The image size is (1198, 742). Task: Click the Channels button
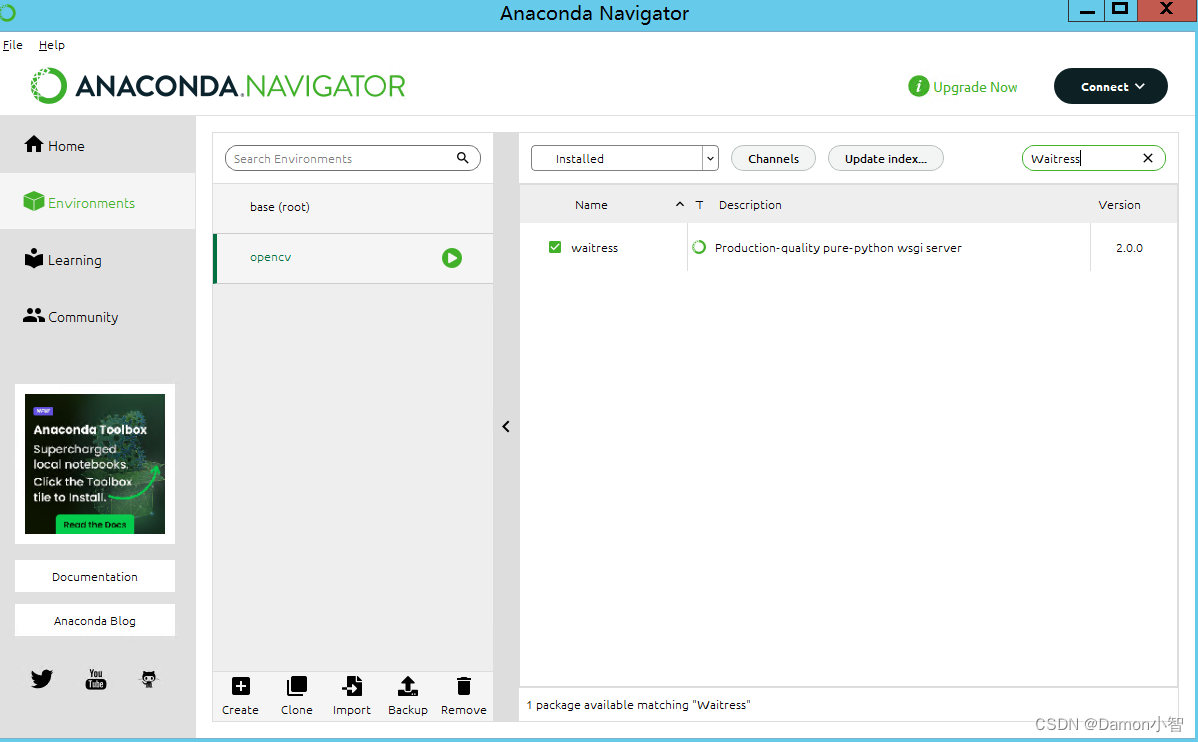point(773,158)
